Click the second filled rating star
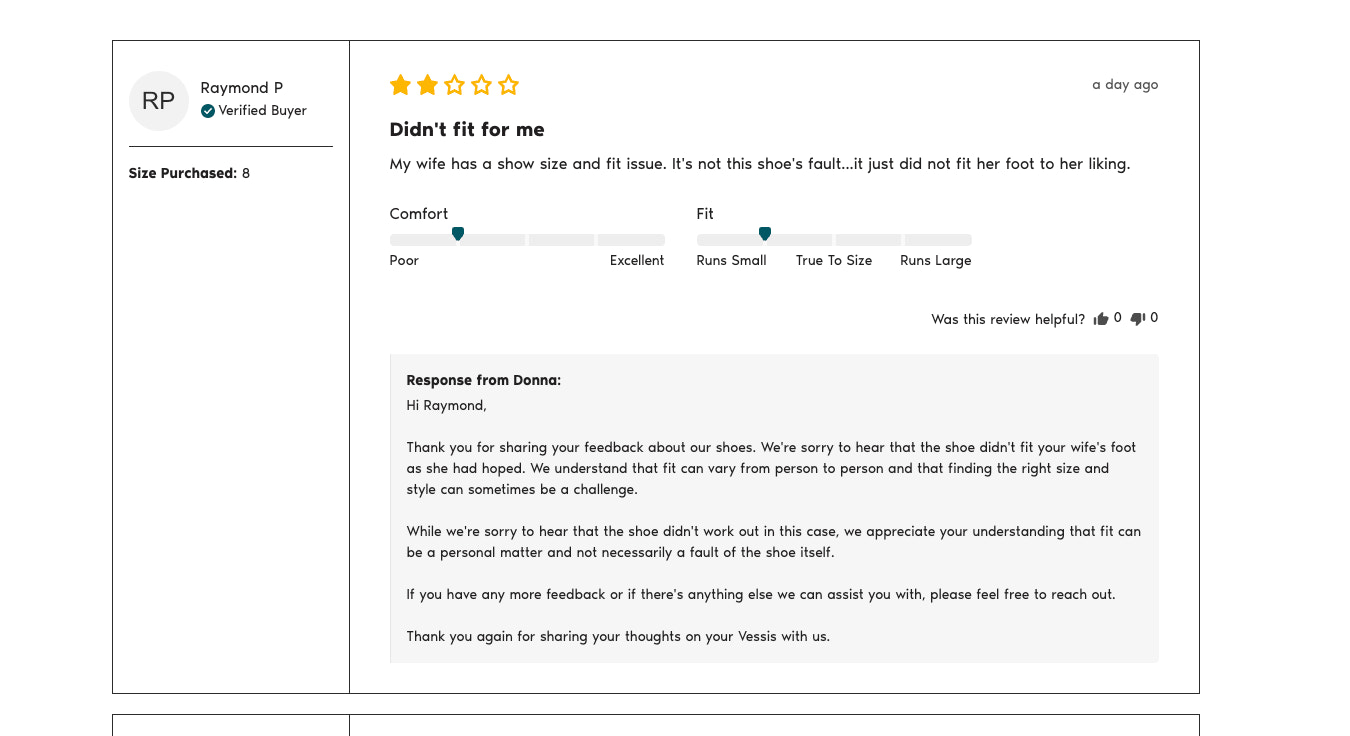 tap(427, 85)
